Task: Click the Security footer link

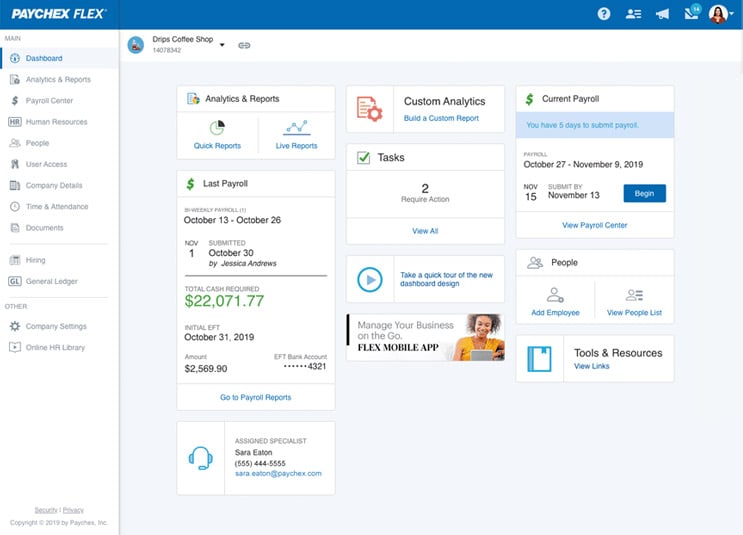Action: 45,510
